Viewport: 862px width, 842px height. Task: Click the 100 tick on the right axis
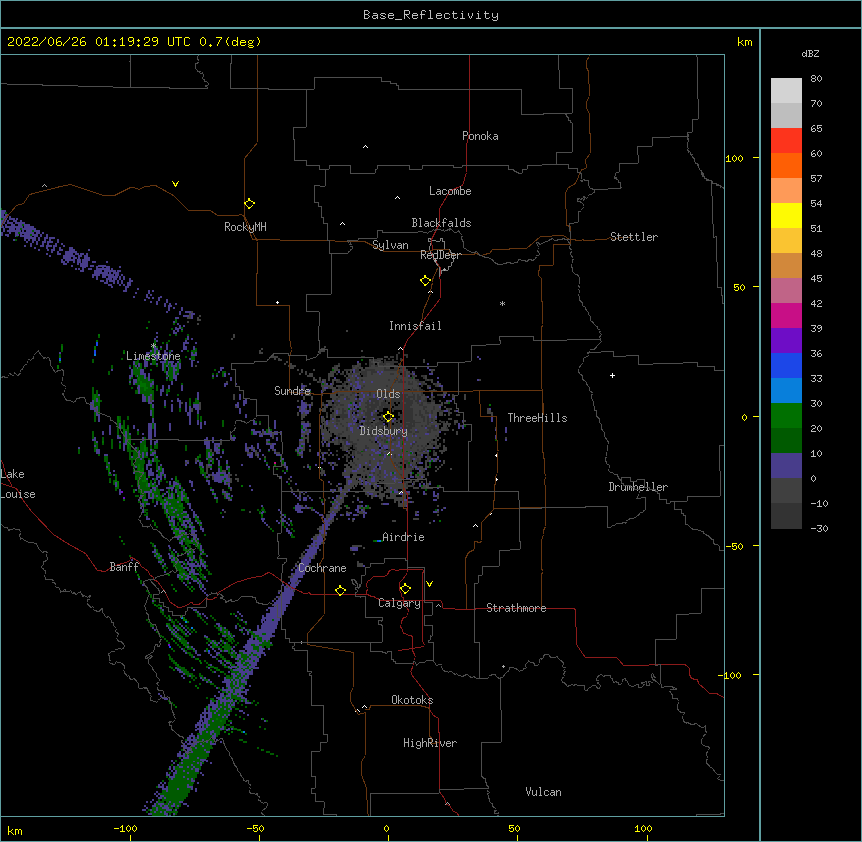click(x=734, y=158)
